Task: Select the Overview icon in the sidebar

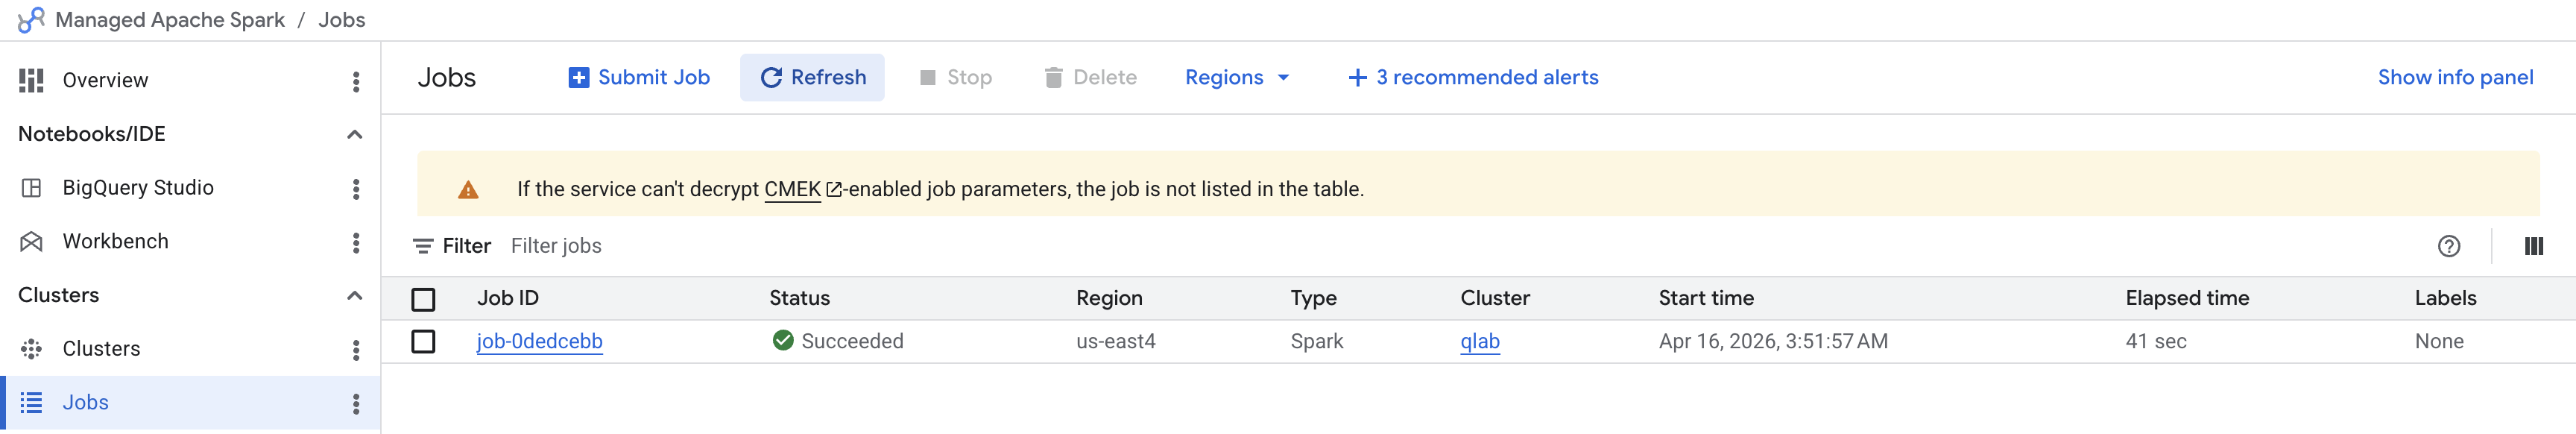Action: coord(32,80)
